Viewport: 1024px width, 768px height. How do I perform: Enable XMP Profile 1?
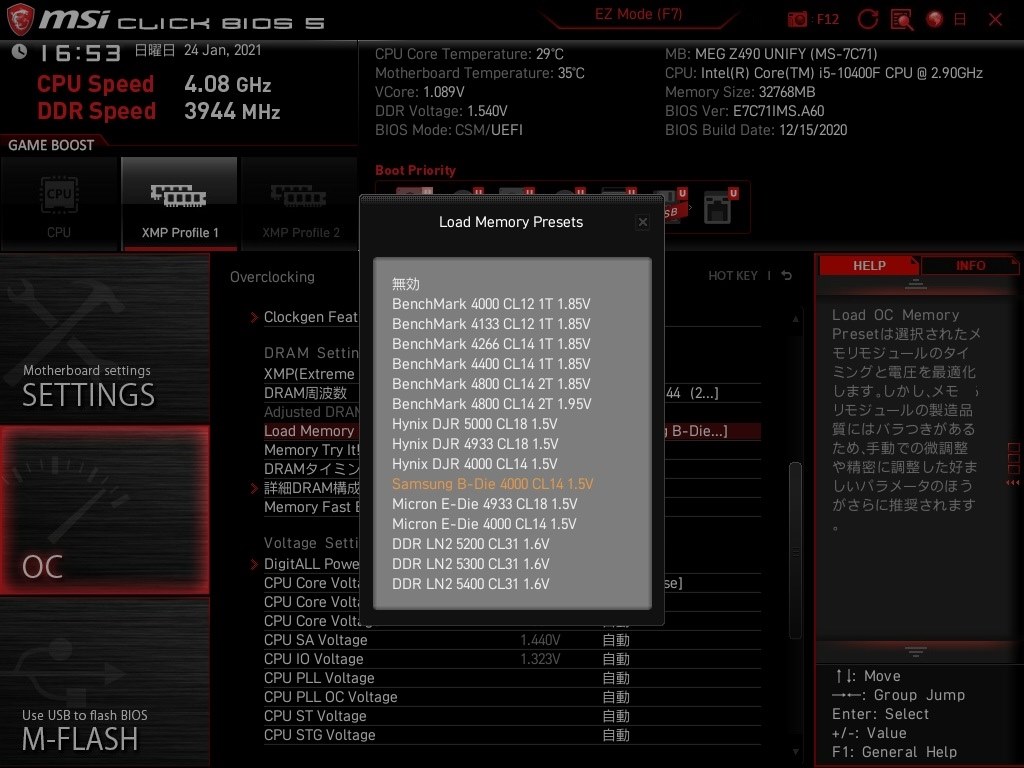coord(180,204)
